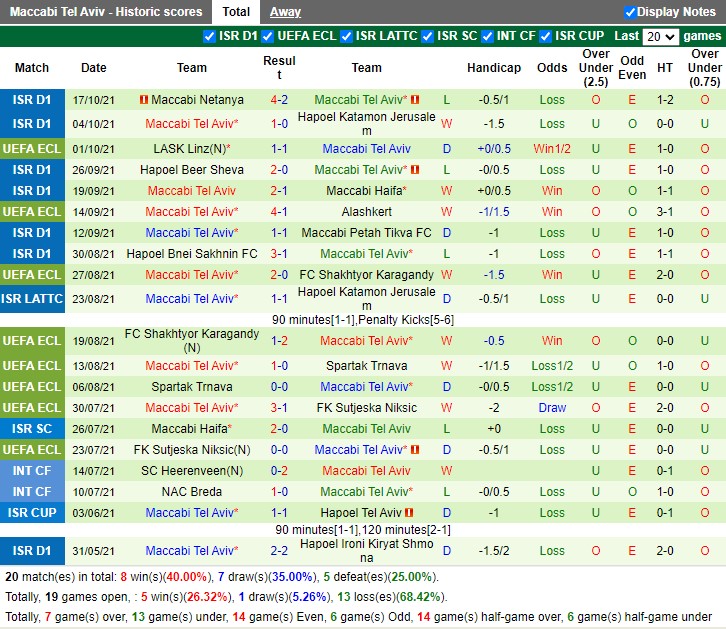This screenshot has height=629, width=726.
Task: Open Hapoel Bnei Sakhnin FC link
Action: pyautogui.click(x=192, y=254)
